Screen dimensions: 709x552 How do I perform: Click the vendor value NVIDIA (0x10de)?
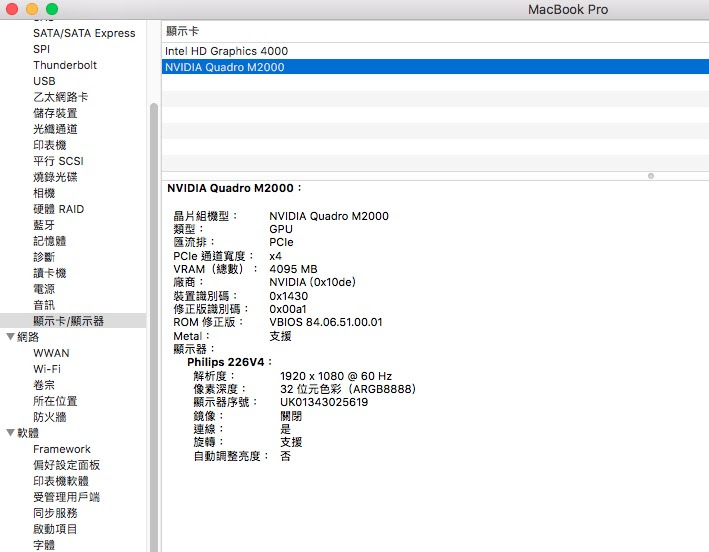point(312,282)
